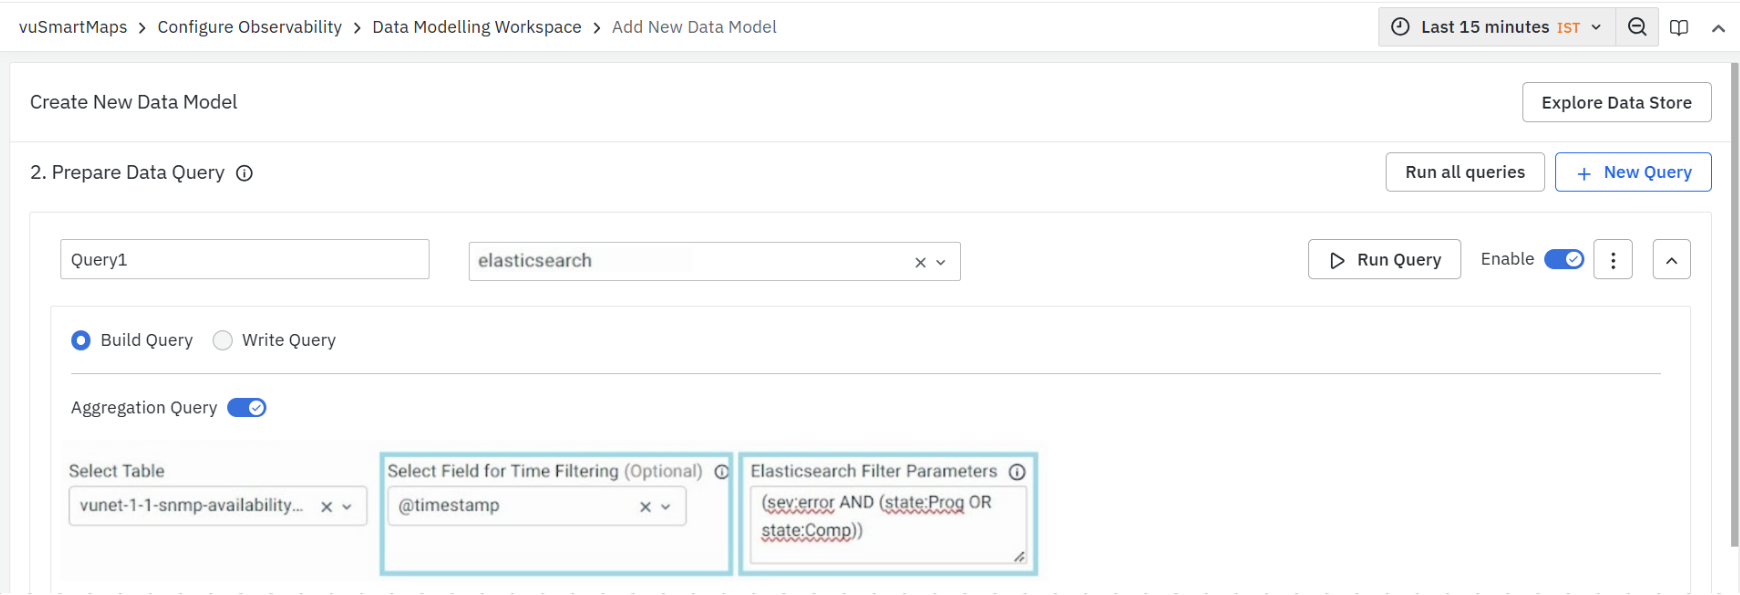Navigate to Configure Observability breadcrumb
The width and height of the screenshot is (1740, 595).
click(249, 27)
